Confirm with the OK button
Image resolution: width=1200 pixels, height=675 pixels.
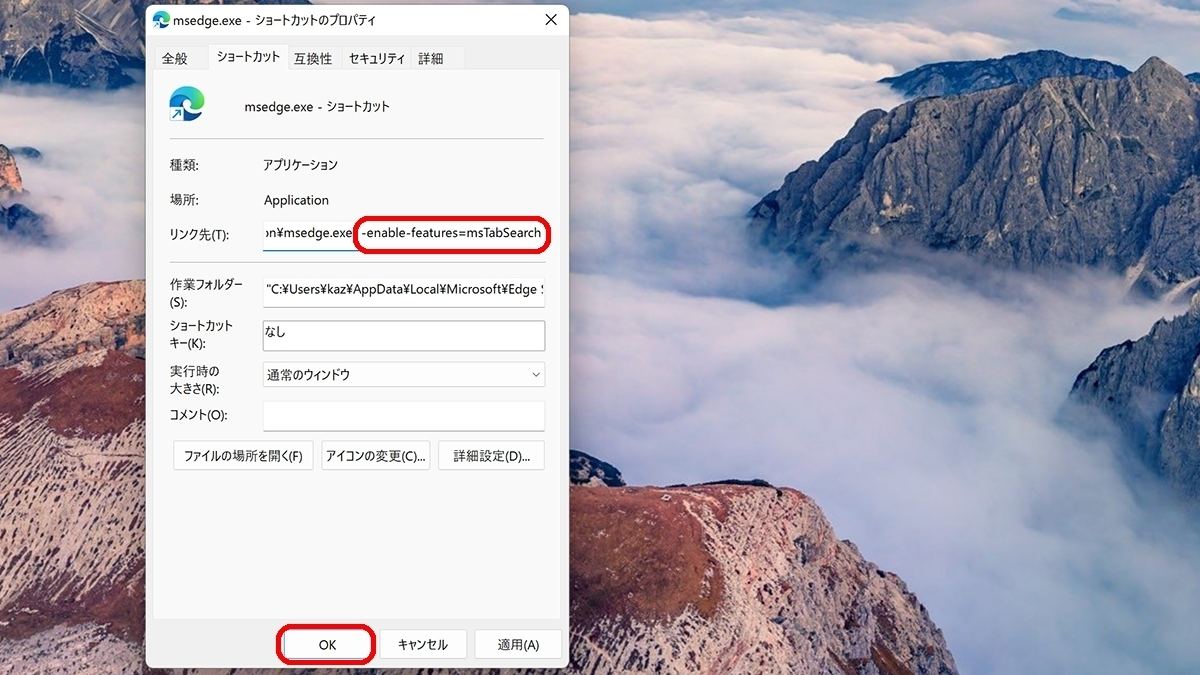[x=327, y=644]
